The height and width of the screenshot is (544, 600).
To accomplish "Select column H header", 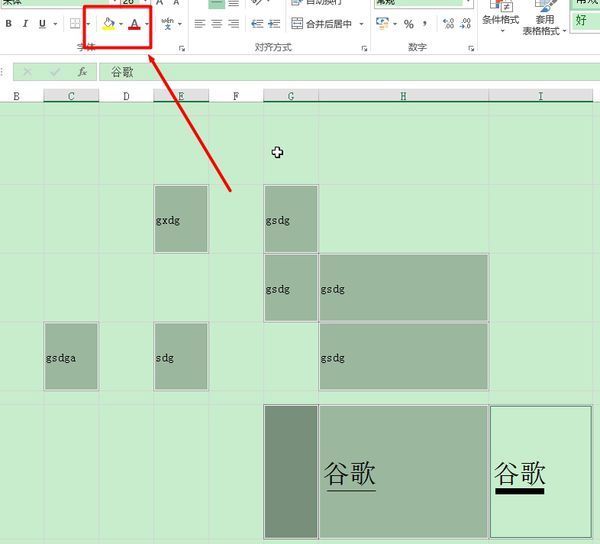I will click(403, 96).
